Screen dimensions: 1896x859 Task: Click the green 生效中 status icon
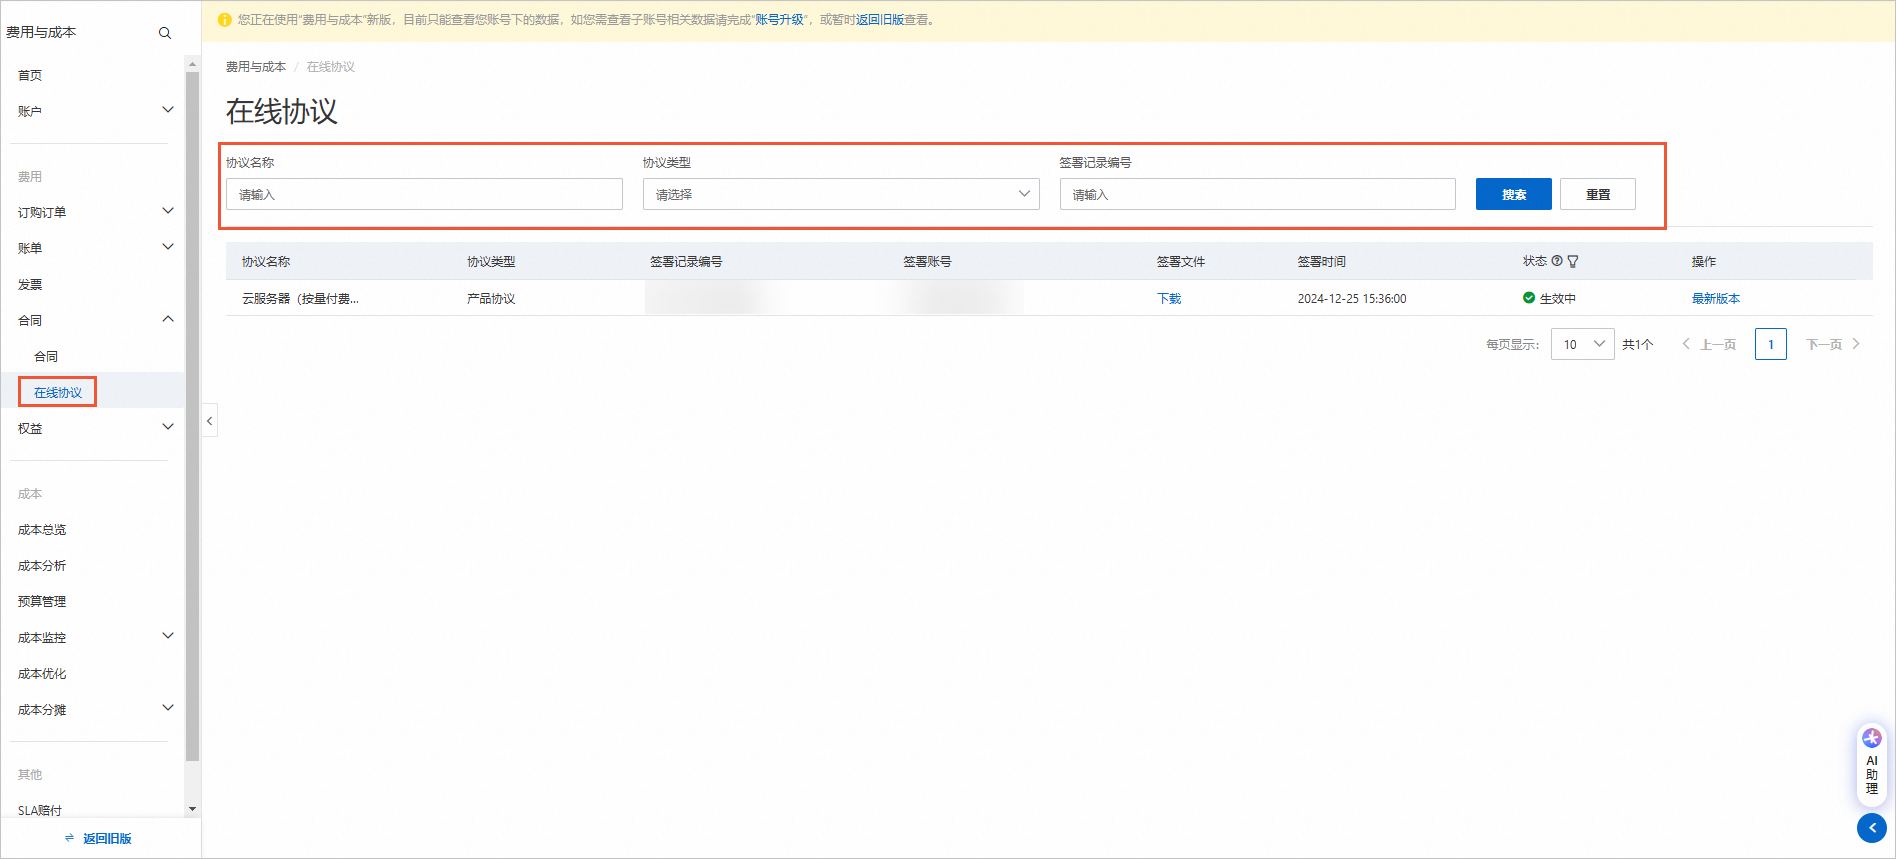1529,298
